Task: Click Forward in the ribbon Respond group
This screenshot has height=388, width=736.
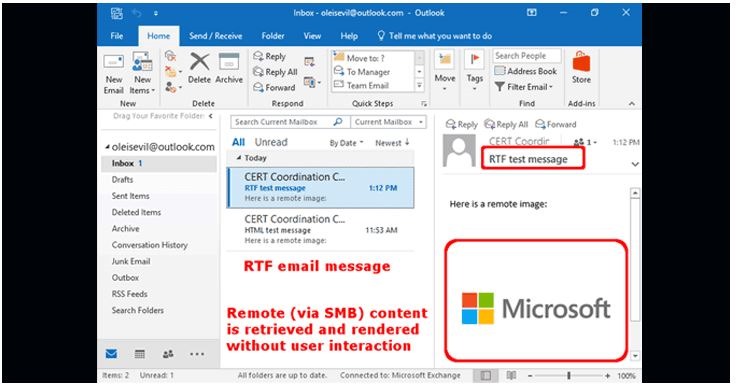Action: click(x=274, y=87)
